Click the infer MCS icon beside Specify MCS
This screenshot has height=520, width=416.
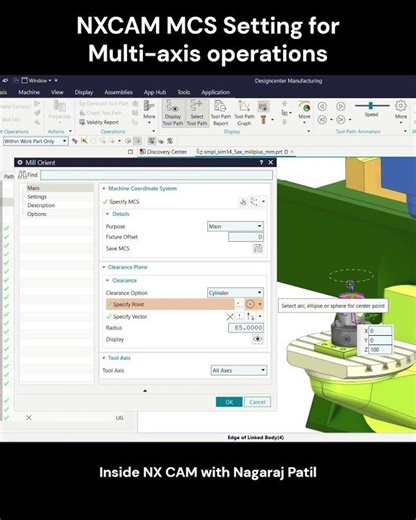[254, 201]
